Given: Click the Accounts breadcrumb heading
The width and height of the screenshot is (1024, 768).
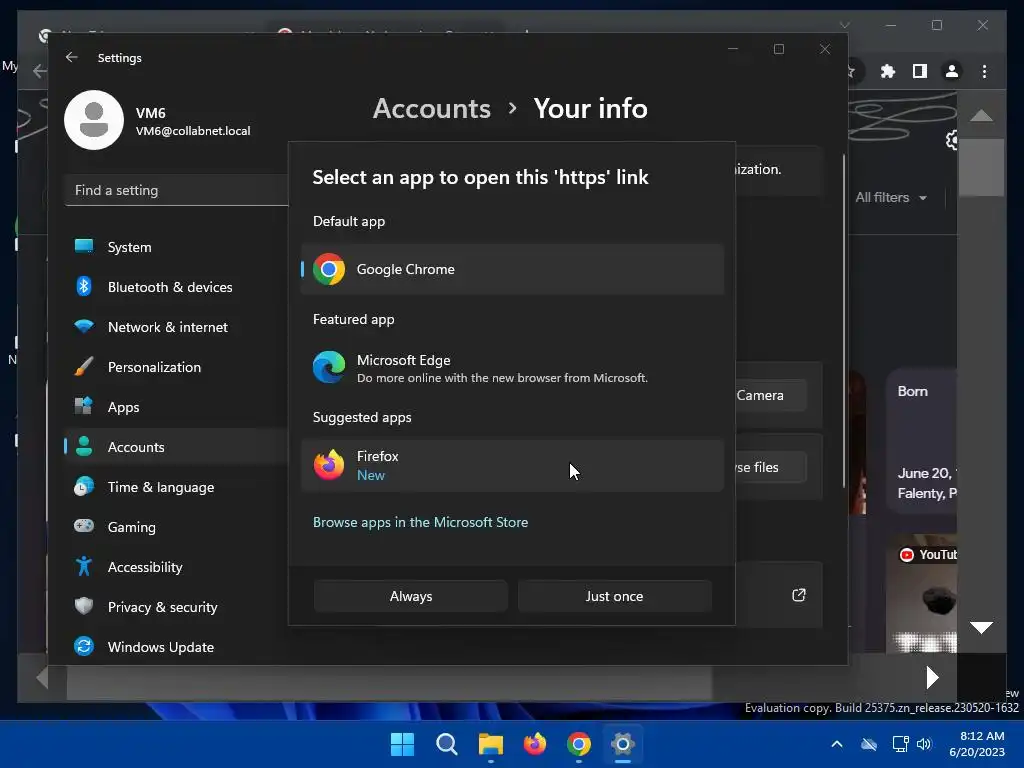Looking at the screenshot, I should [432, 108].
